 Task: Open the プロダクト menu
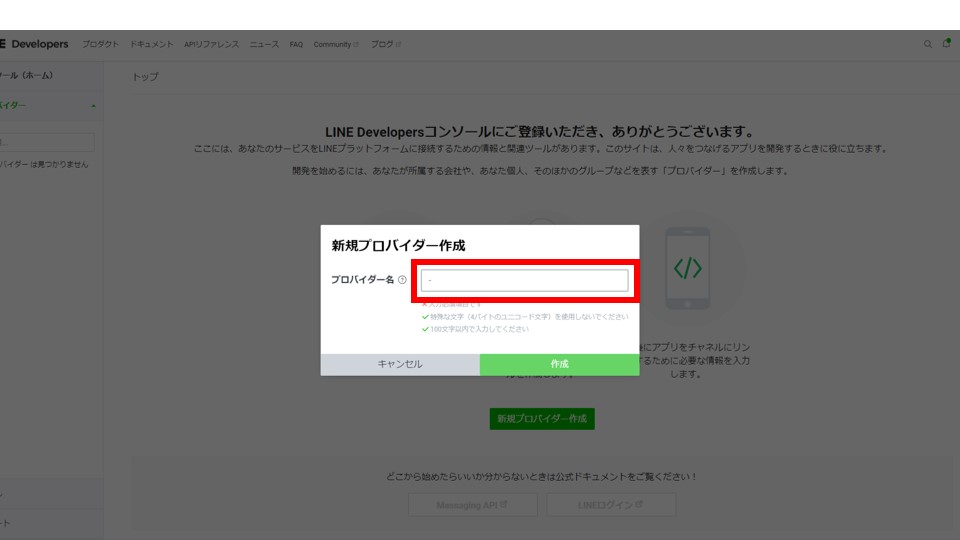(x=100, y=44)
